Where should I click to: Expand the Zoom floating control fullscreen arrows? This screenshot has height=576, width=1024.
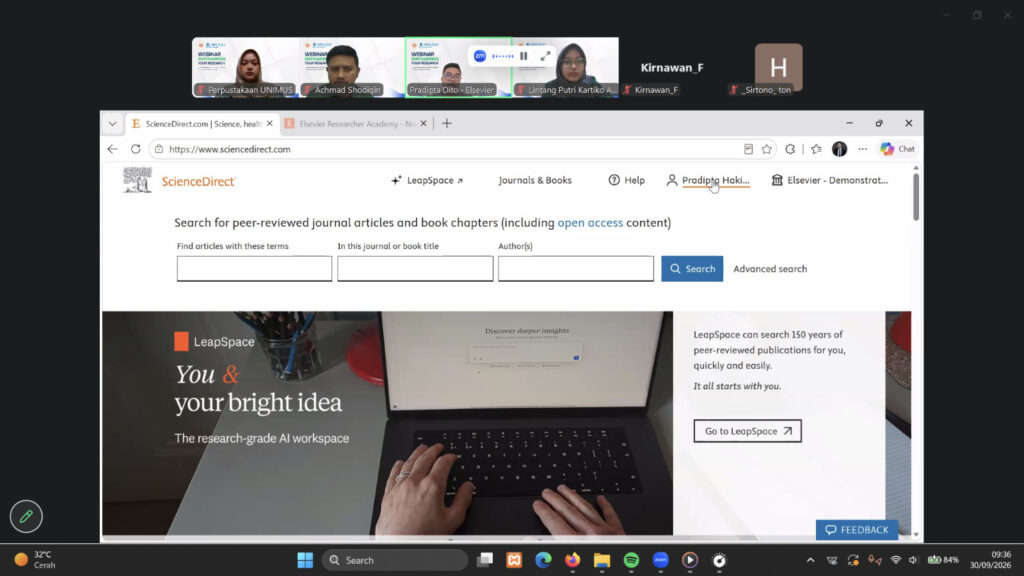pos(545,56)
